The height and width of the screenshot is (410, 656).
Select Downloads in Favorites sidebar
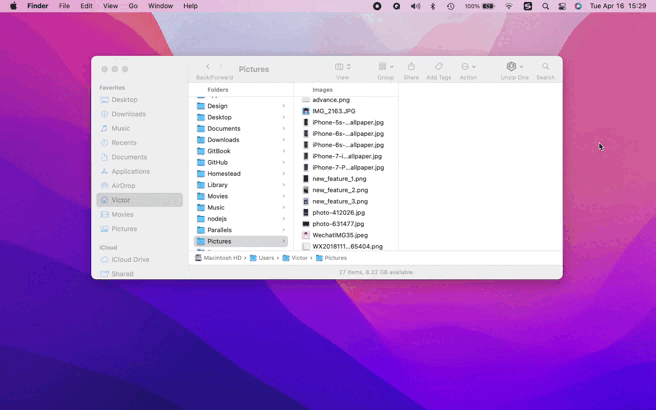139,114
